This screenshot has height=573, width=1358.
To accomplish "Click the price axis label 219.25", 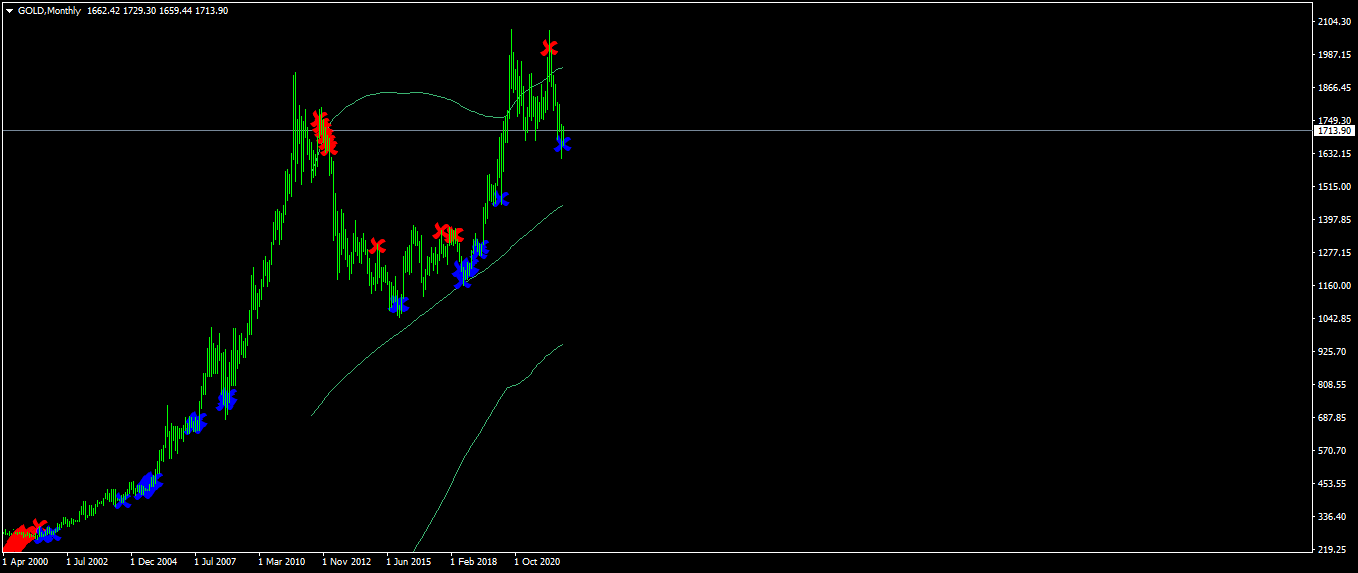I will 1333,549.
